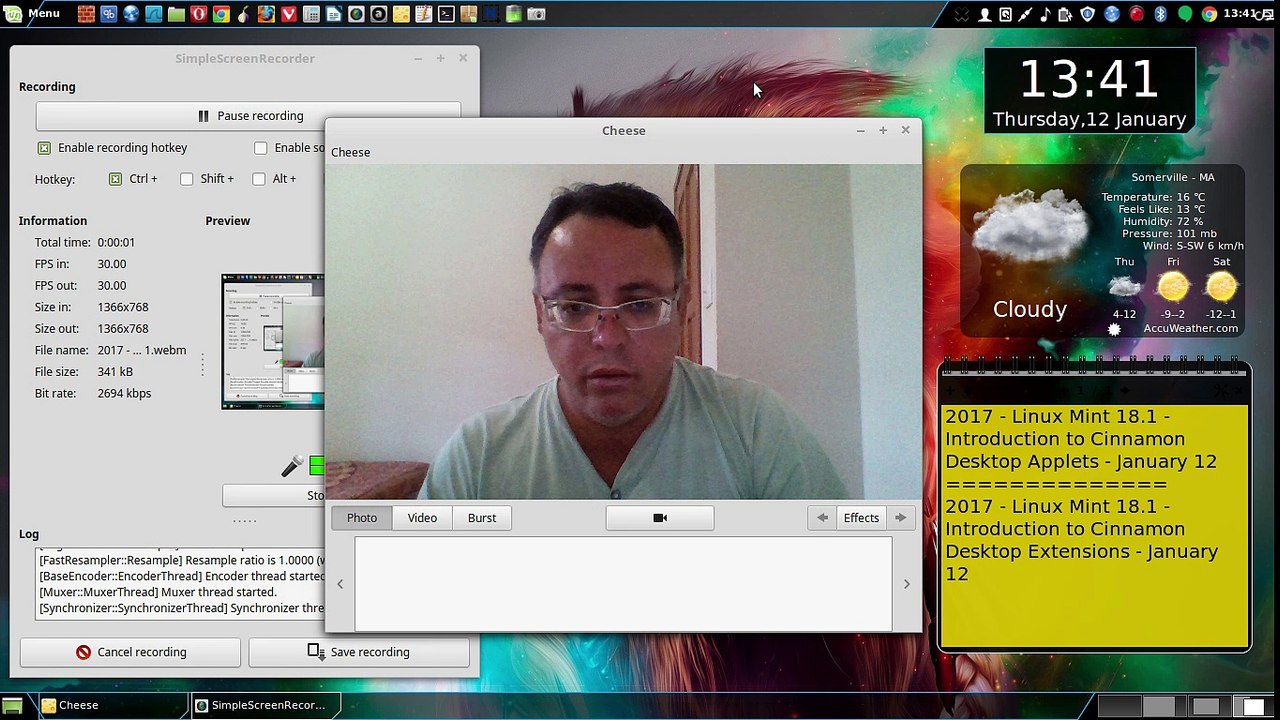Open the blue globe web launcher

pos(131,14)
